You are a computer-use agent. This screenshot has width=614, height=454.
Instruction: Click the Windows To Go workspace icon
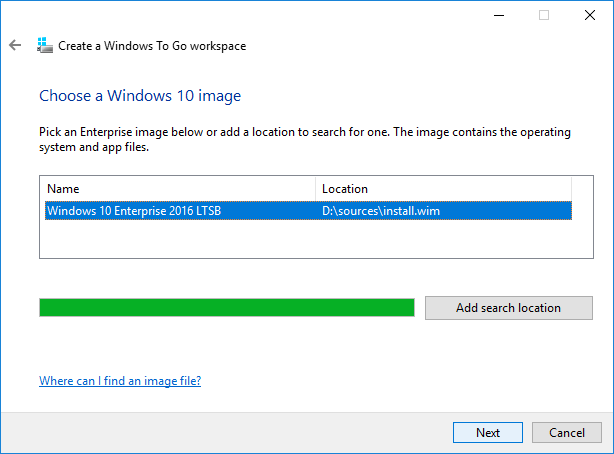tap(45, 45)
